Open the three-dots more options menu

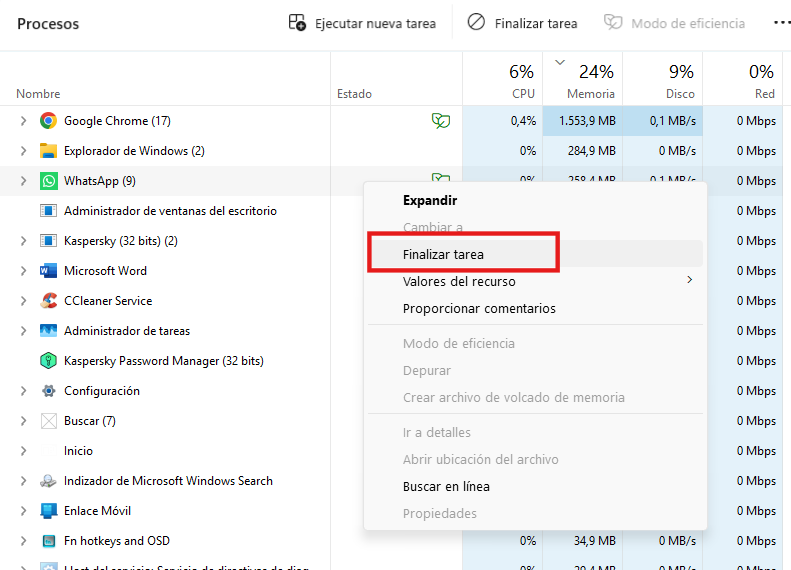[x=782, y=23]
